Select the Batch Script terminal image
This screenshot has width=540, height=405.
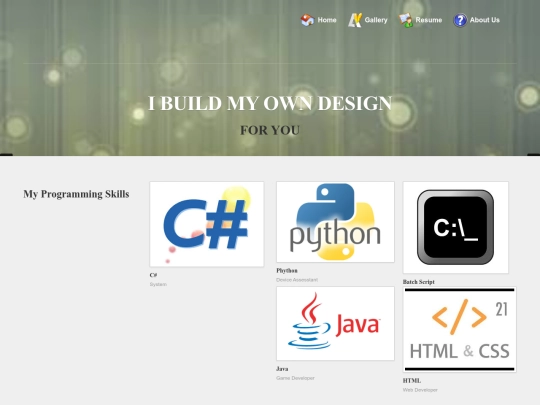456,227
